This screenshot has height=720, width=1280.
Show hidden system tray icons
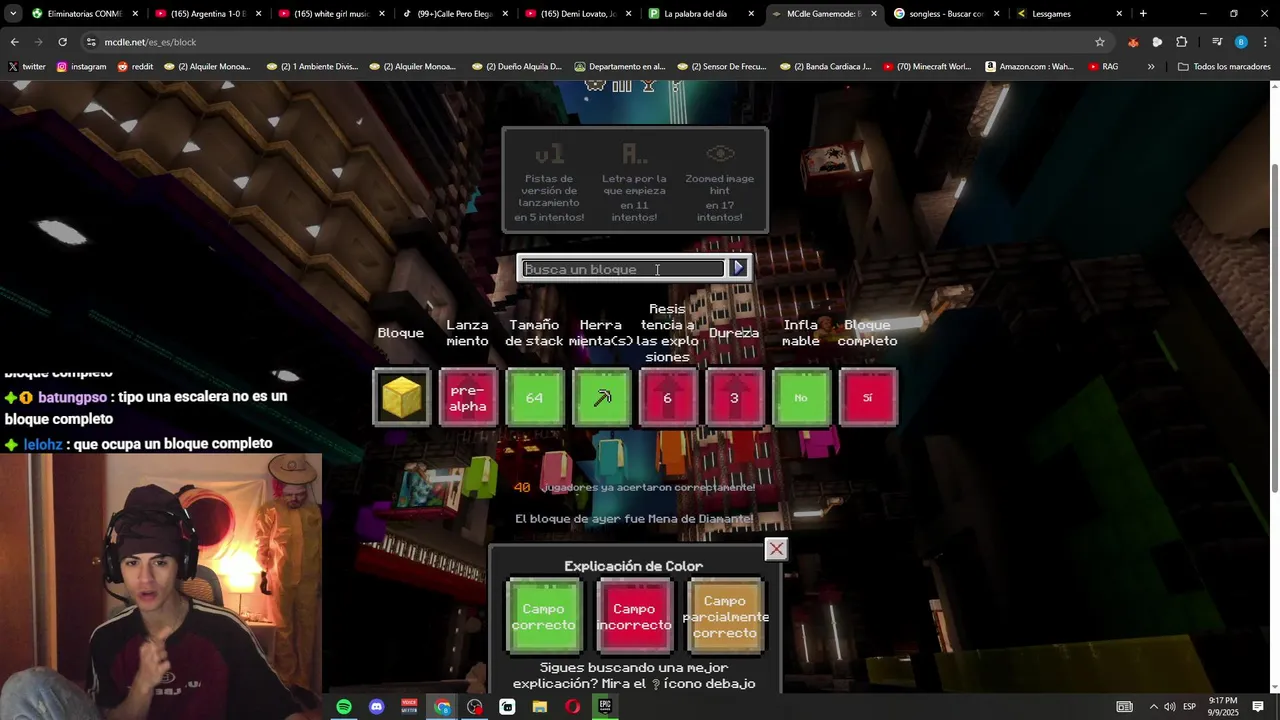(1153, 707)
